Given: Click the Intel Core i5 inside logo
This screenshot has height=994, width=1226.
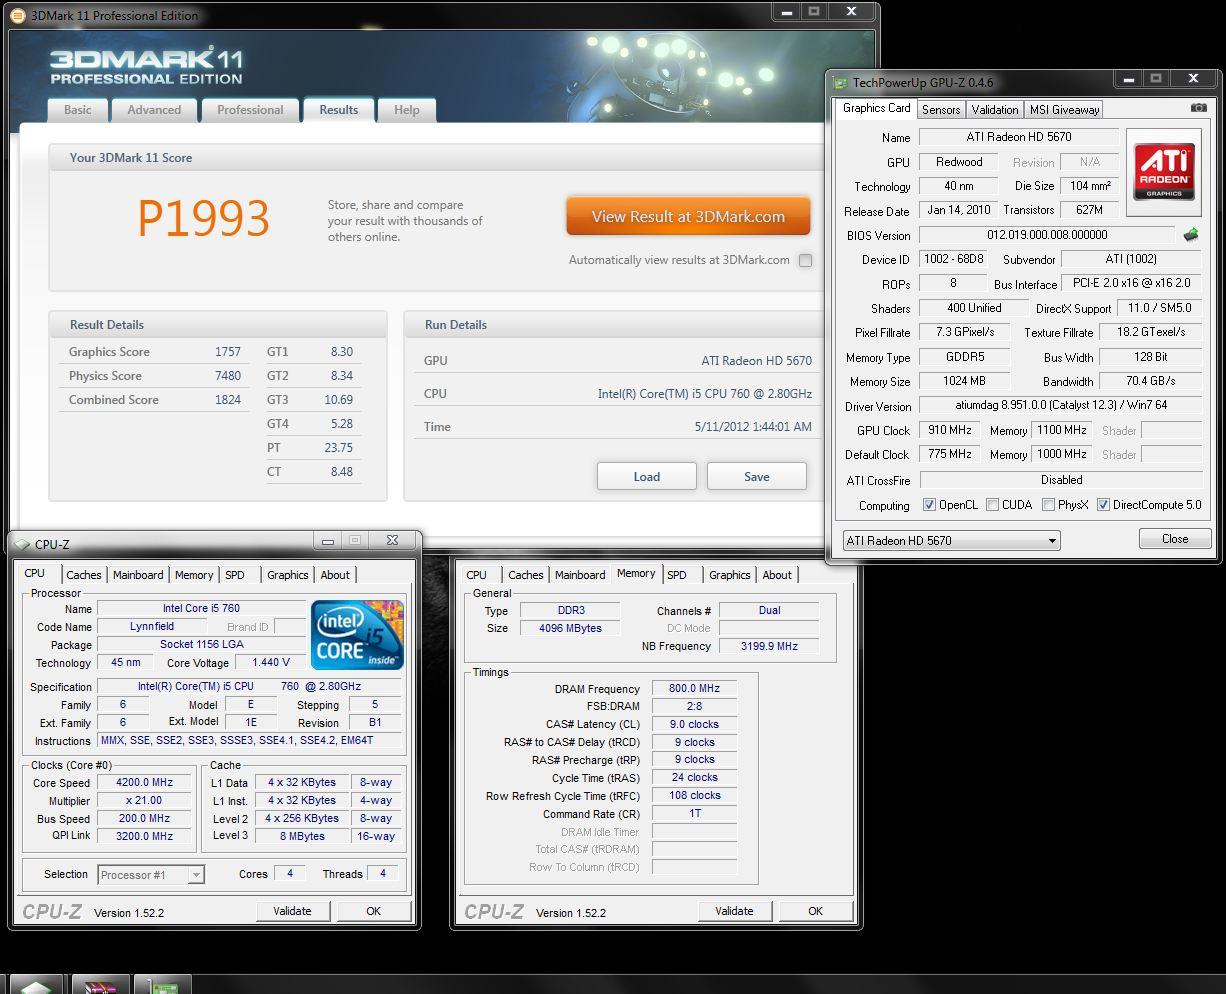Looking at the screenshot, I should click(x=357, y=634).
